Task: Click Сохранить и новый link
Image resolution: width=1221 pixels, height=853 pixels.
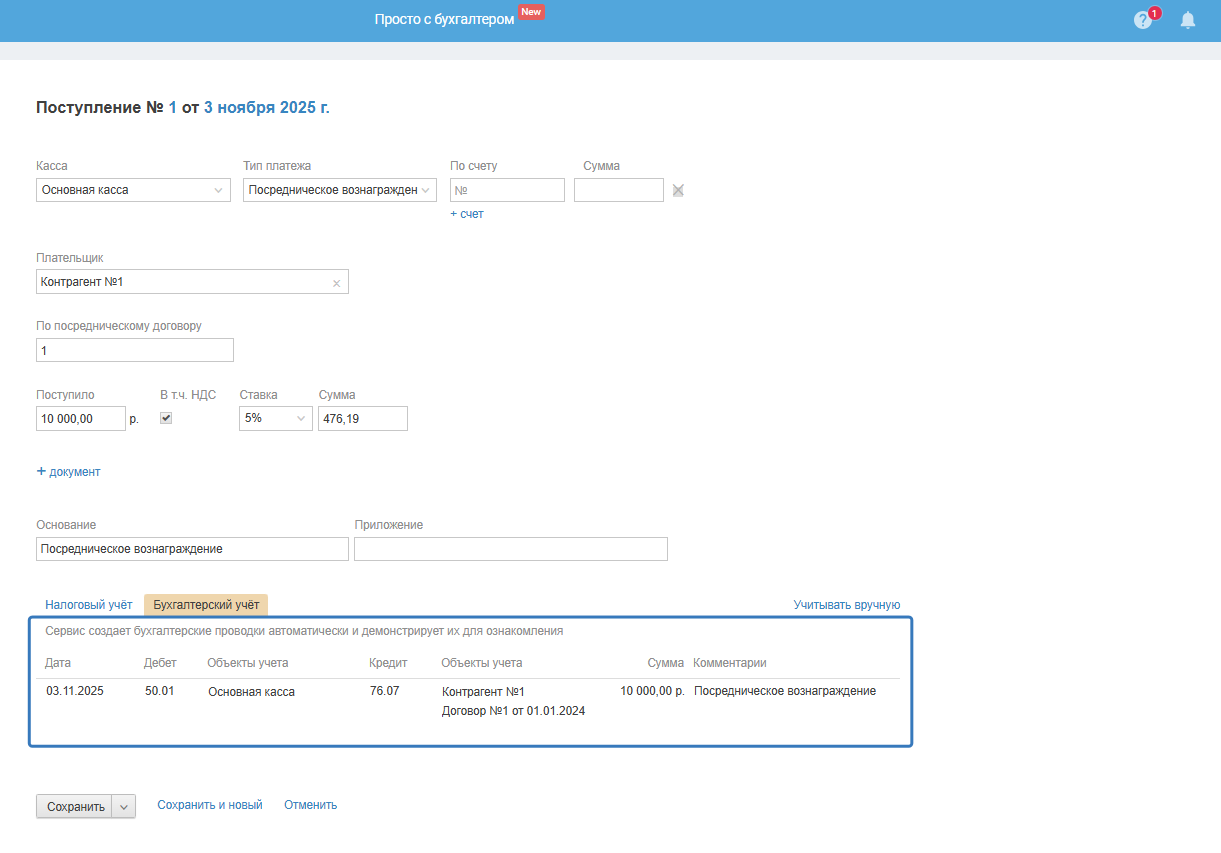Action: (x=210, y=805)
